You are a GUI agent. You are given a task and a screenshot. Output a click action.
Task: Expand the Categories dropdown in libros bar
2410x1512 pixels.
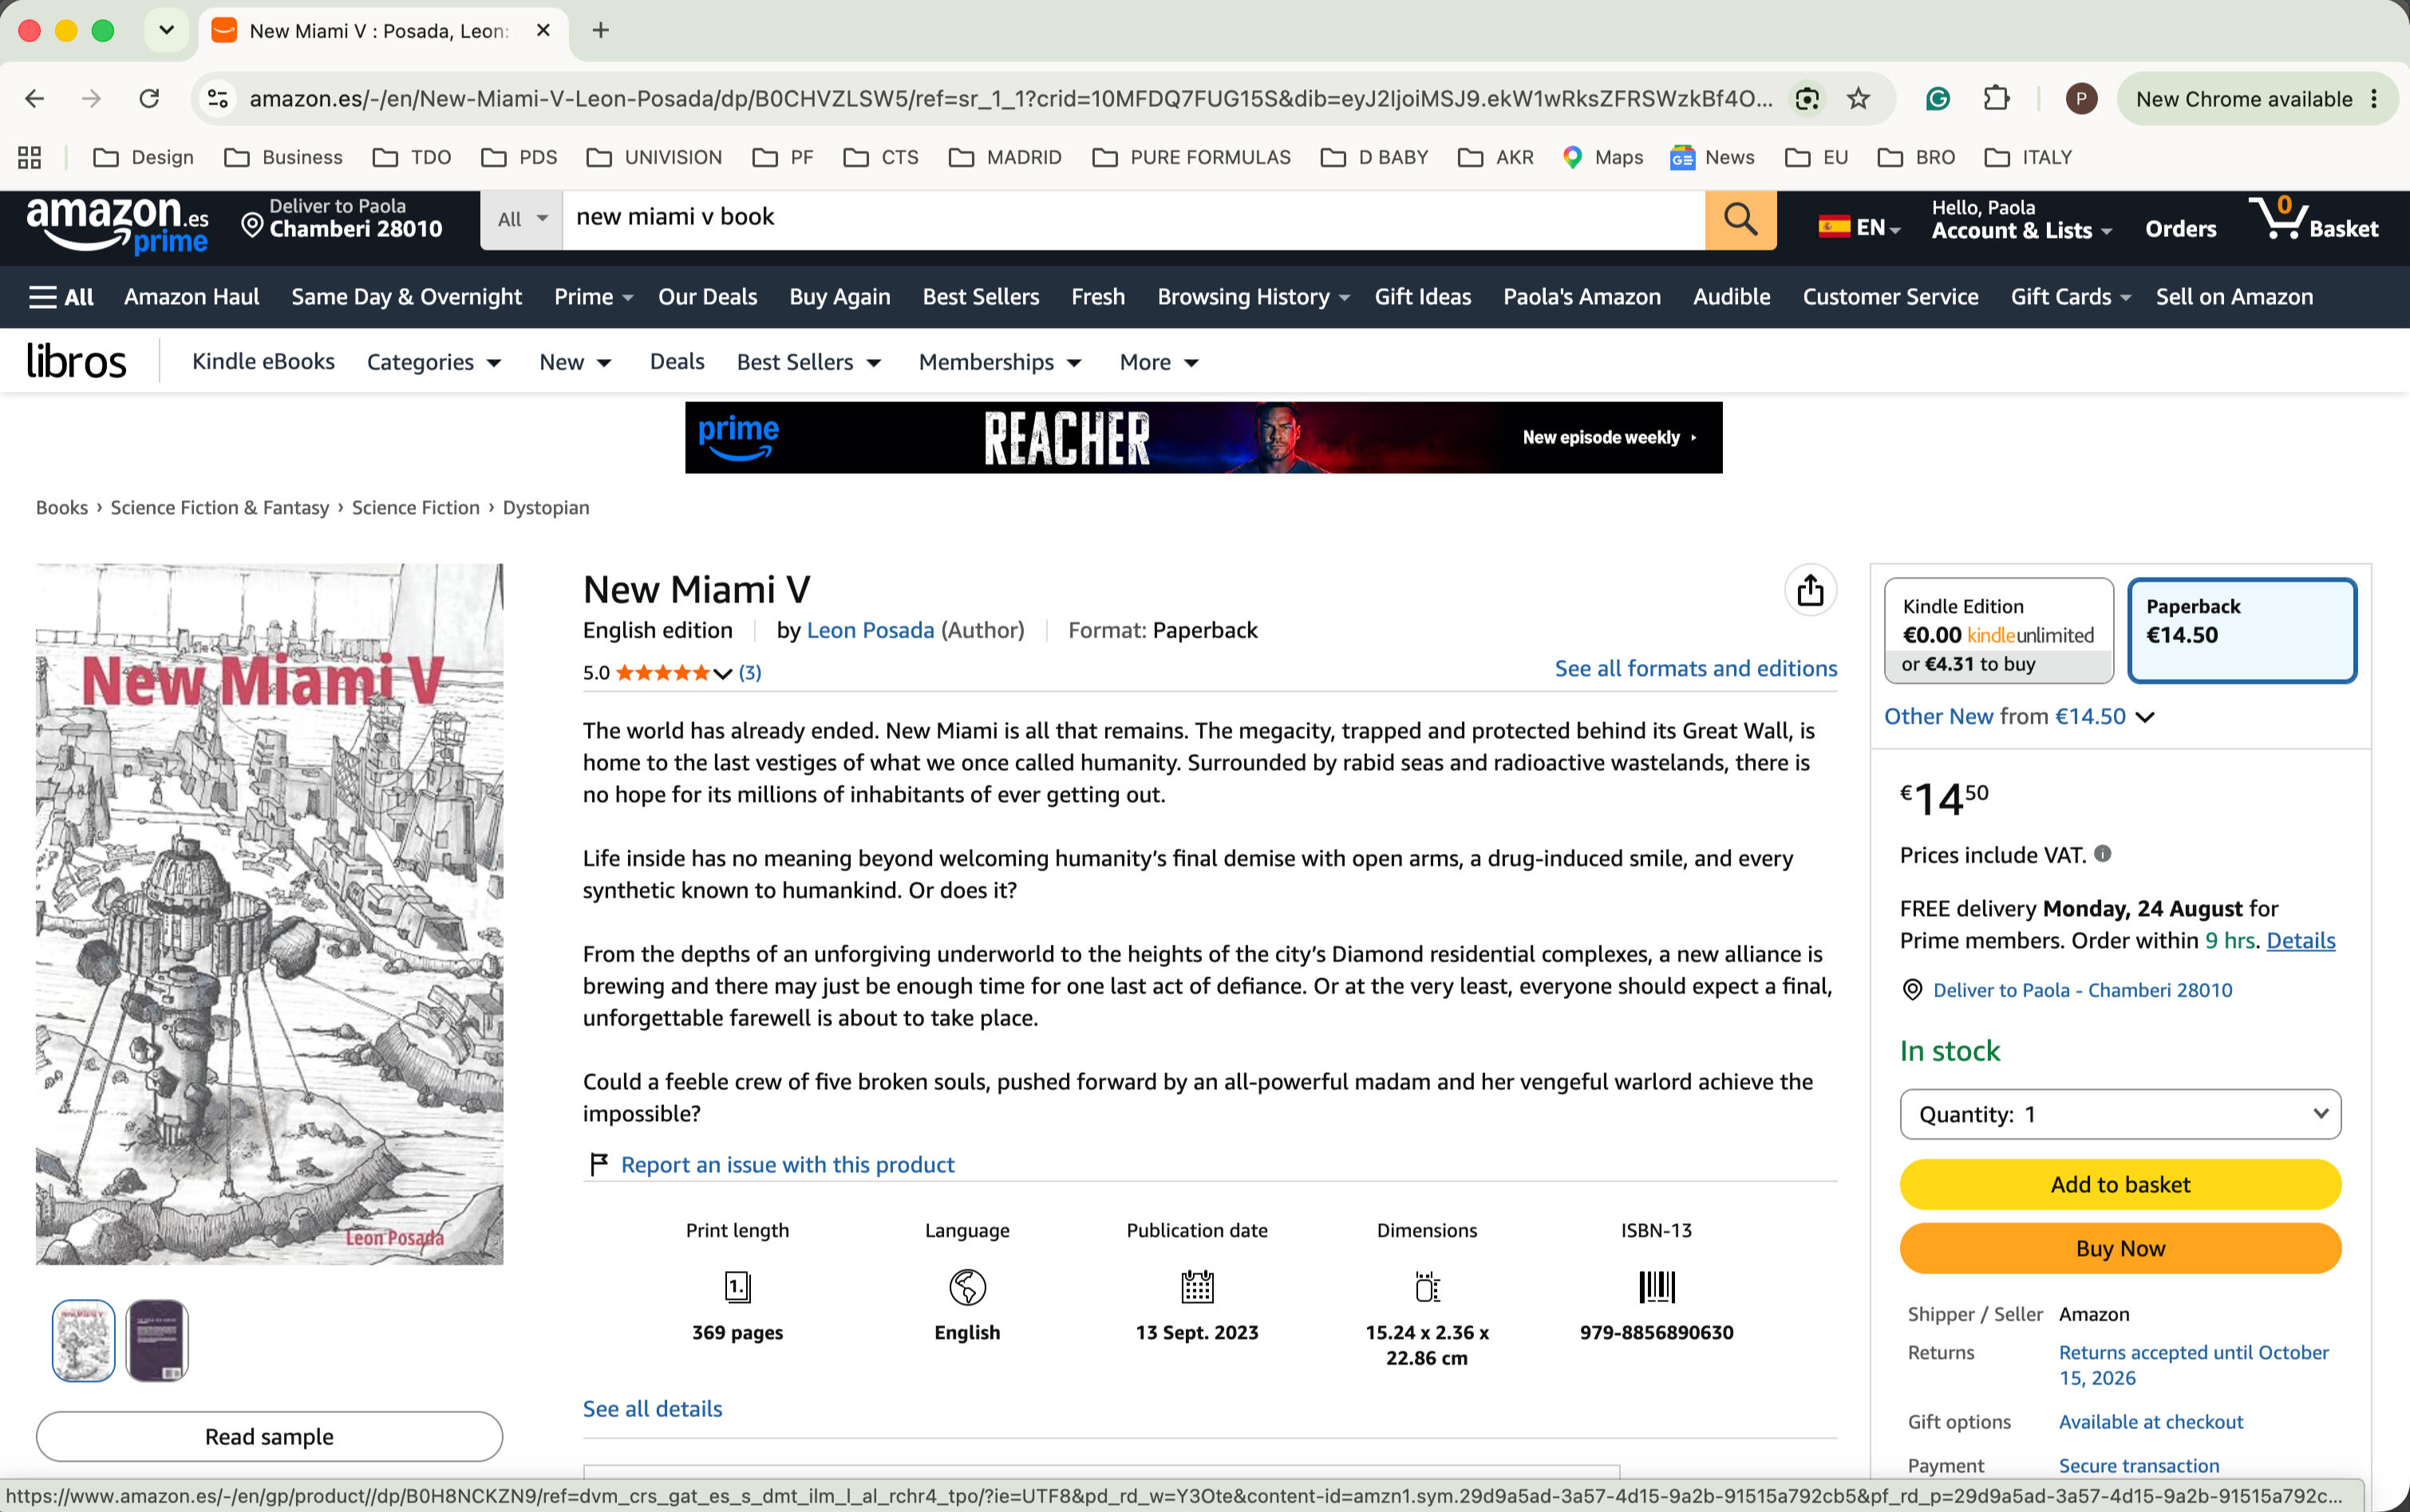[434, 362]
